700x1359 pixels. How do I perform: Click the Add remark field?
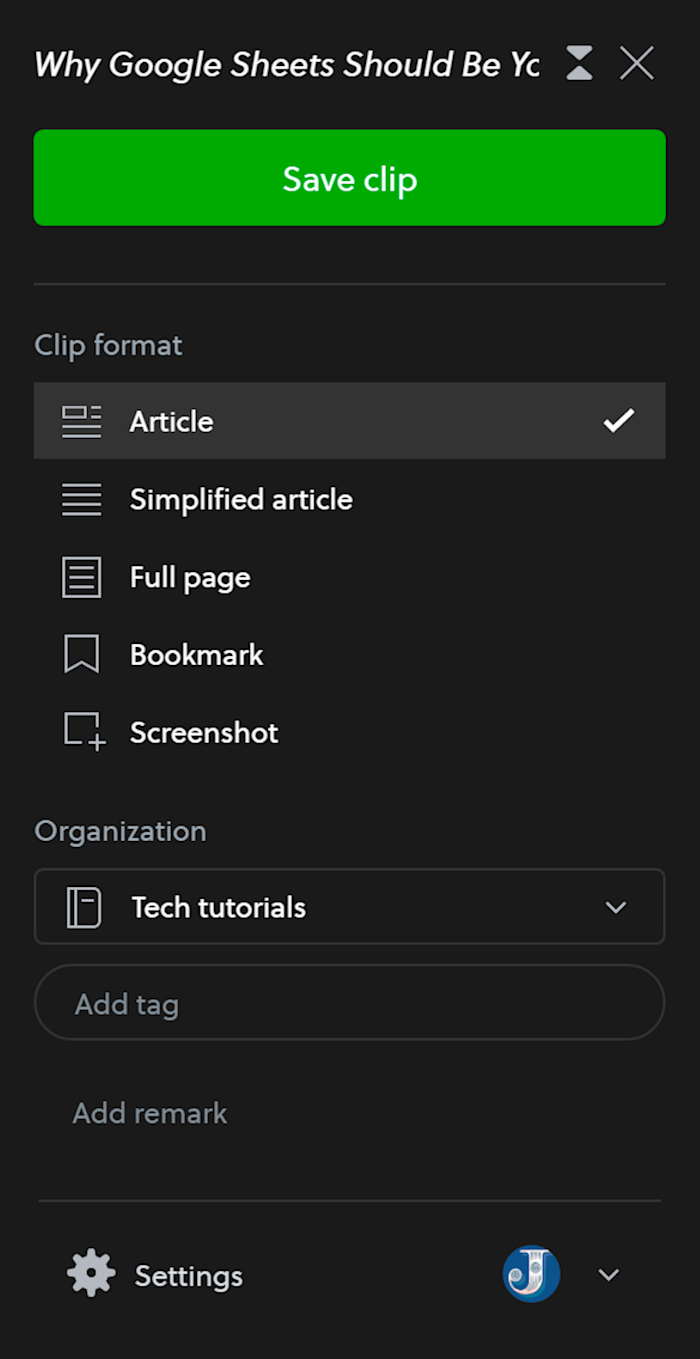[150, 1113]
